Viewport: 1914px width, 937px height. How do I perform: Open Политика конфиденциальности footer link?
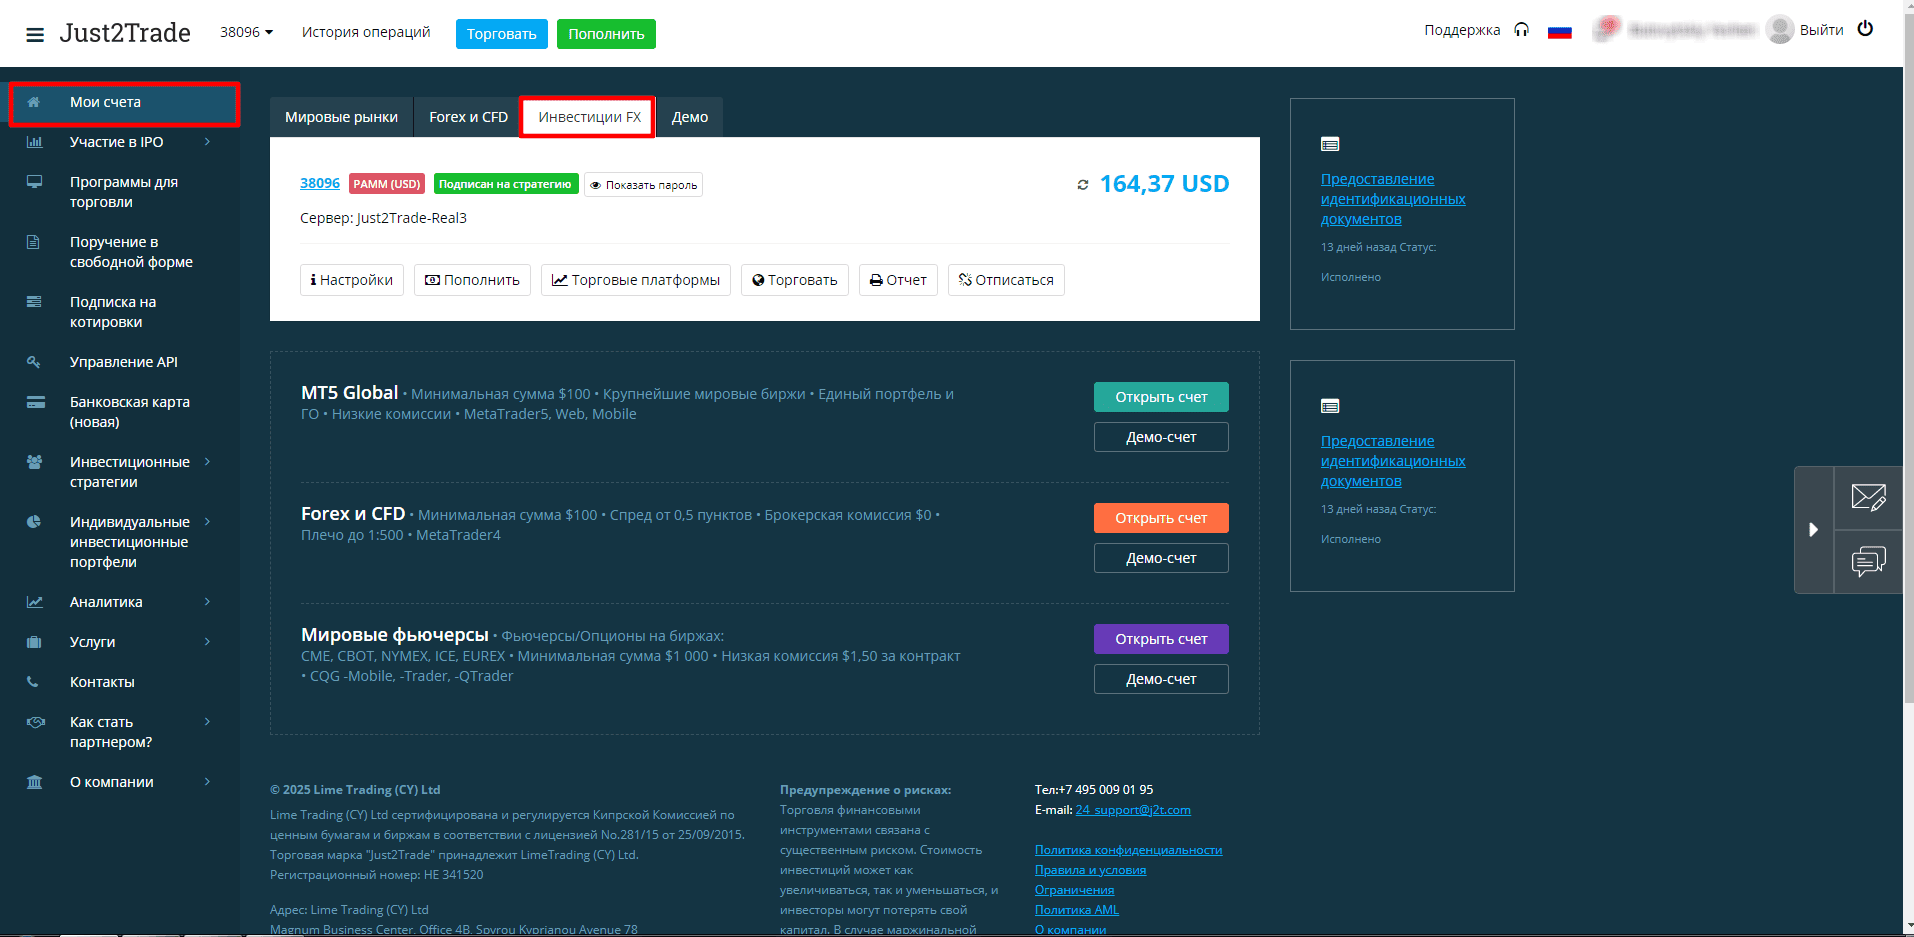(1128, 850)
